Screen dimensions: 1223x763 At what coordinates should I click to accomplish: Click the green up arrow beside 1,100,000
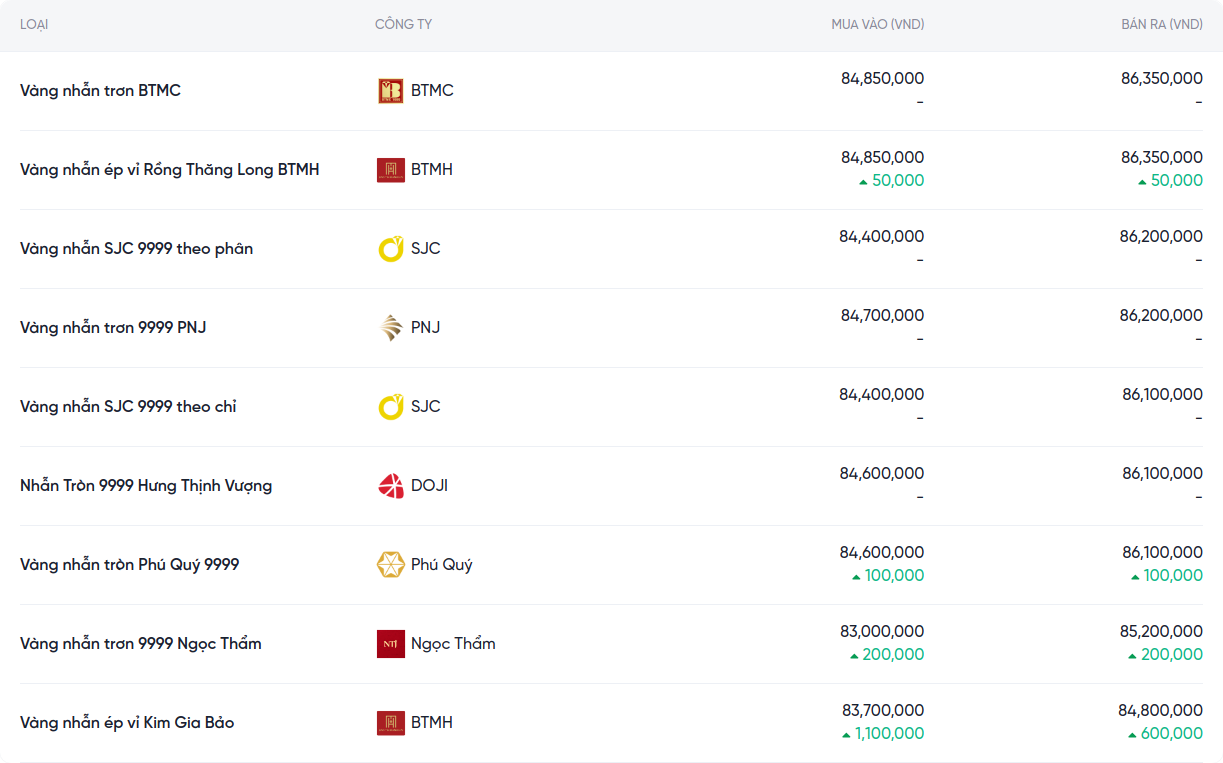coord(846,735)
